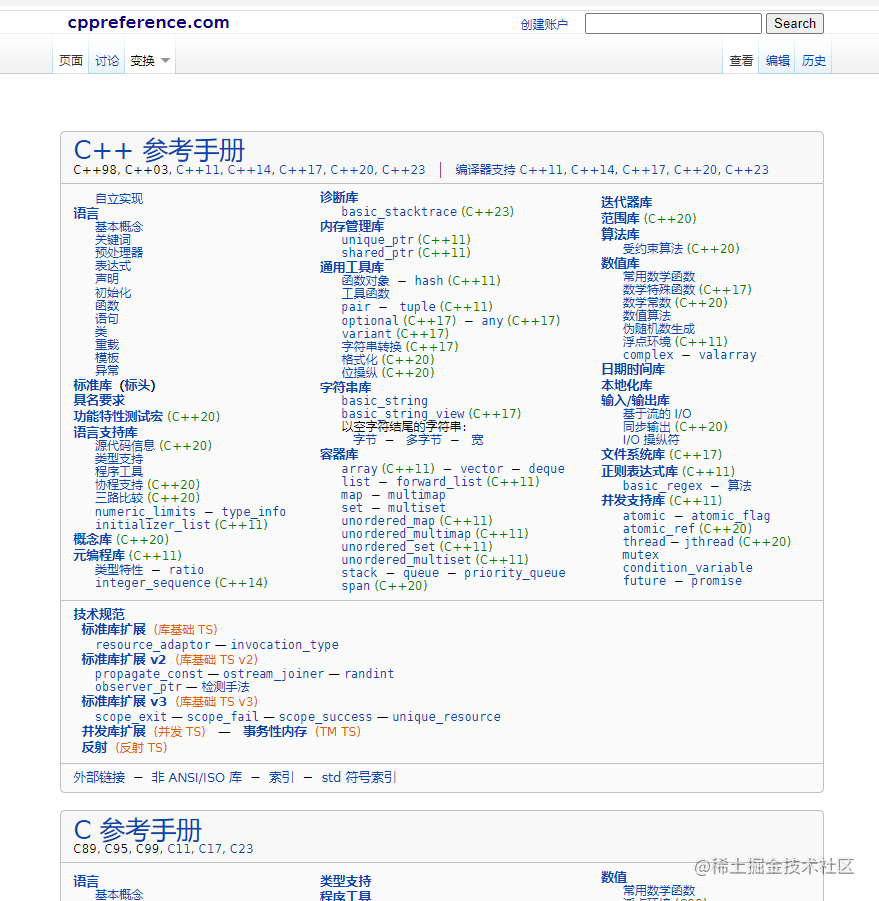Open the 概念库 link
879x901 pixels.
92,540
